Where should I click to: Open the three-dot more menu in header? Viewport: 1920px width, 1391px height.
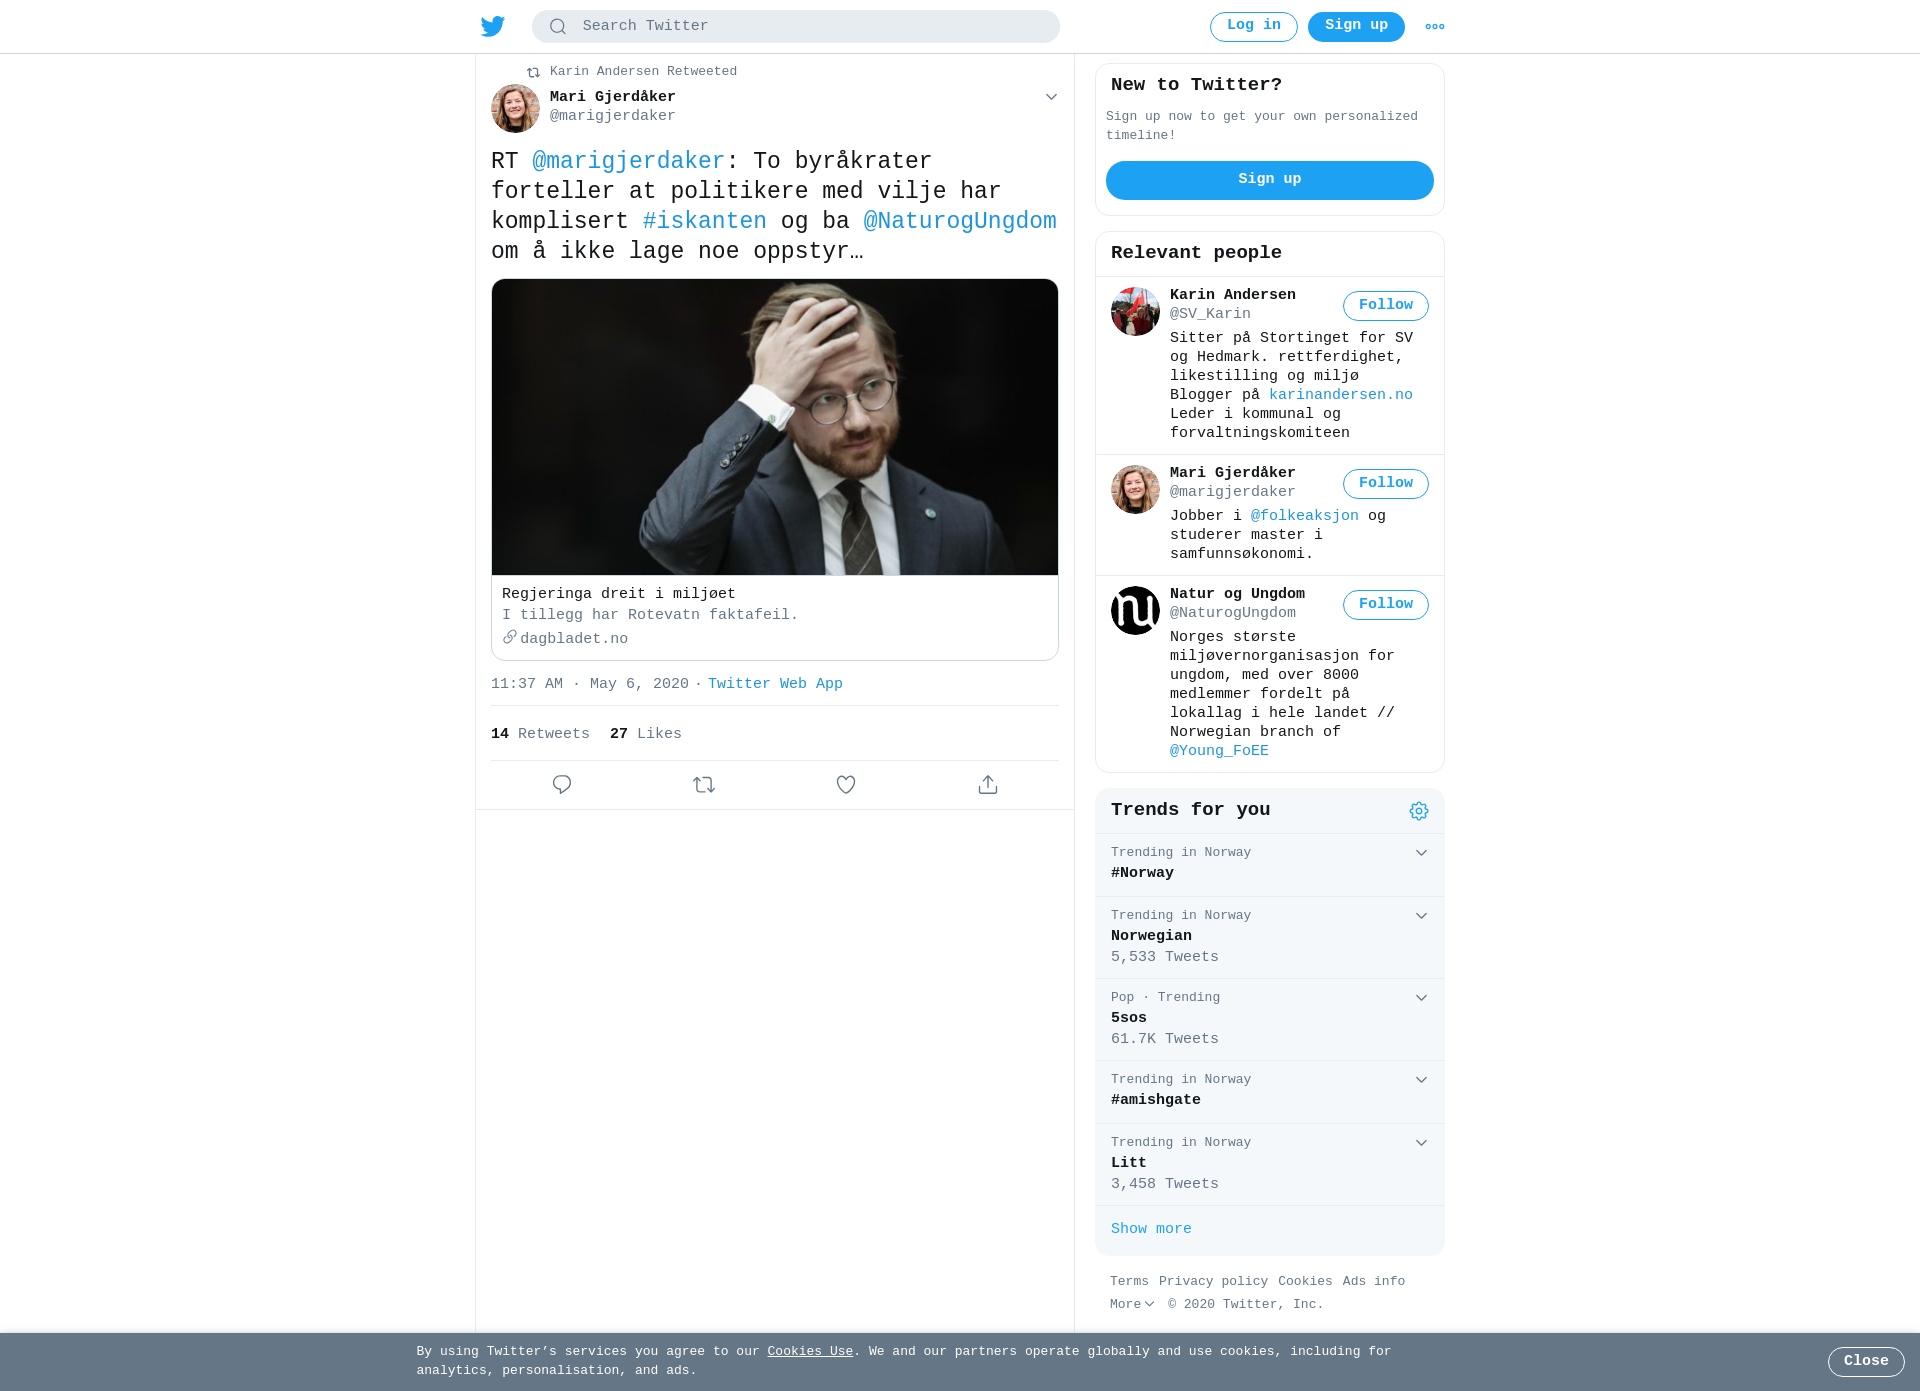point(1435,27)
